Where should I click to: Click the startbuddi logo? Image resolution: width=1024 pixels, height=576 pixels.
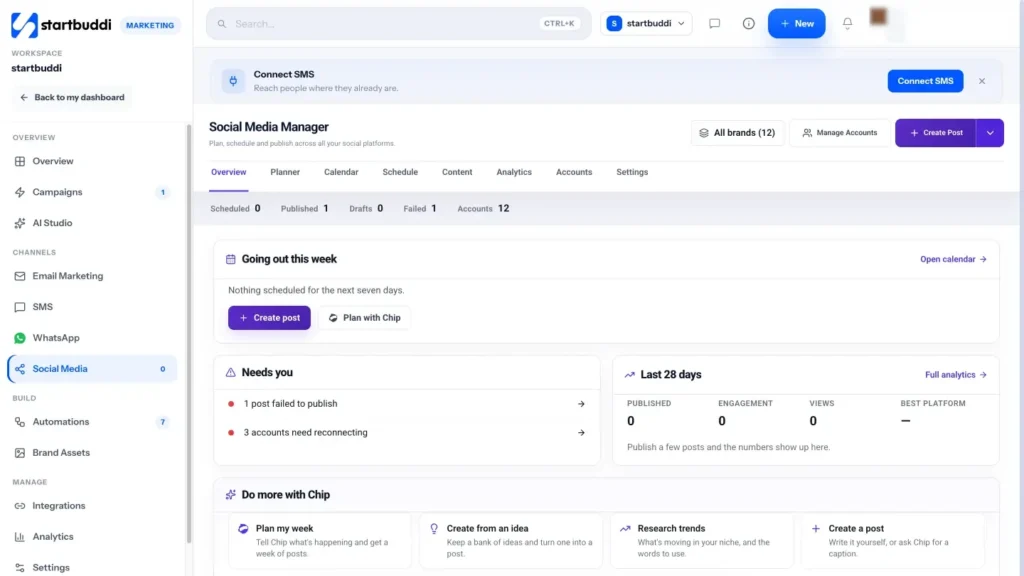(x=61, y=25)
